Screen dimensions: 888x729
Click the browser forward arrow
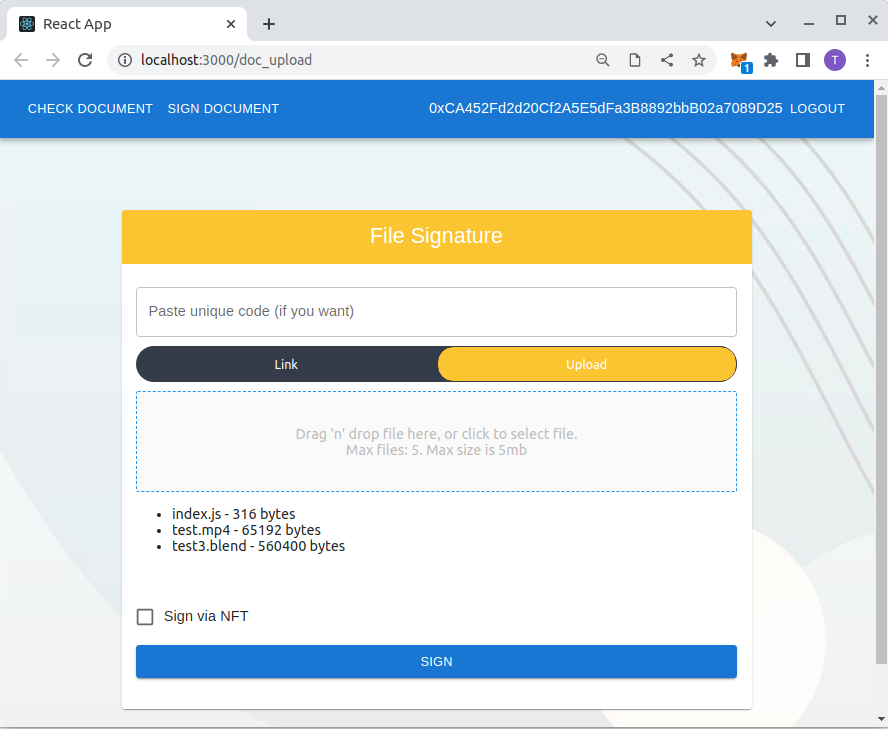[53, 60]
